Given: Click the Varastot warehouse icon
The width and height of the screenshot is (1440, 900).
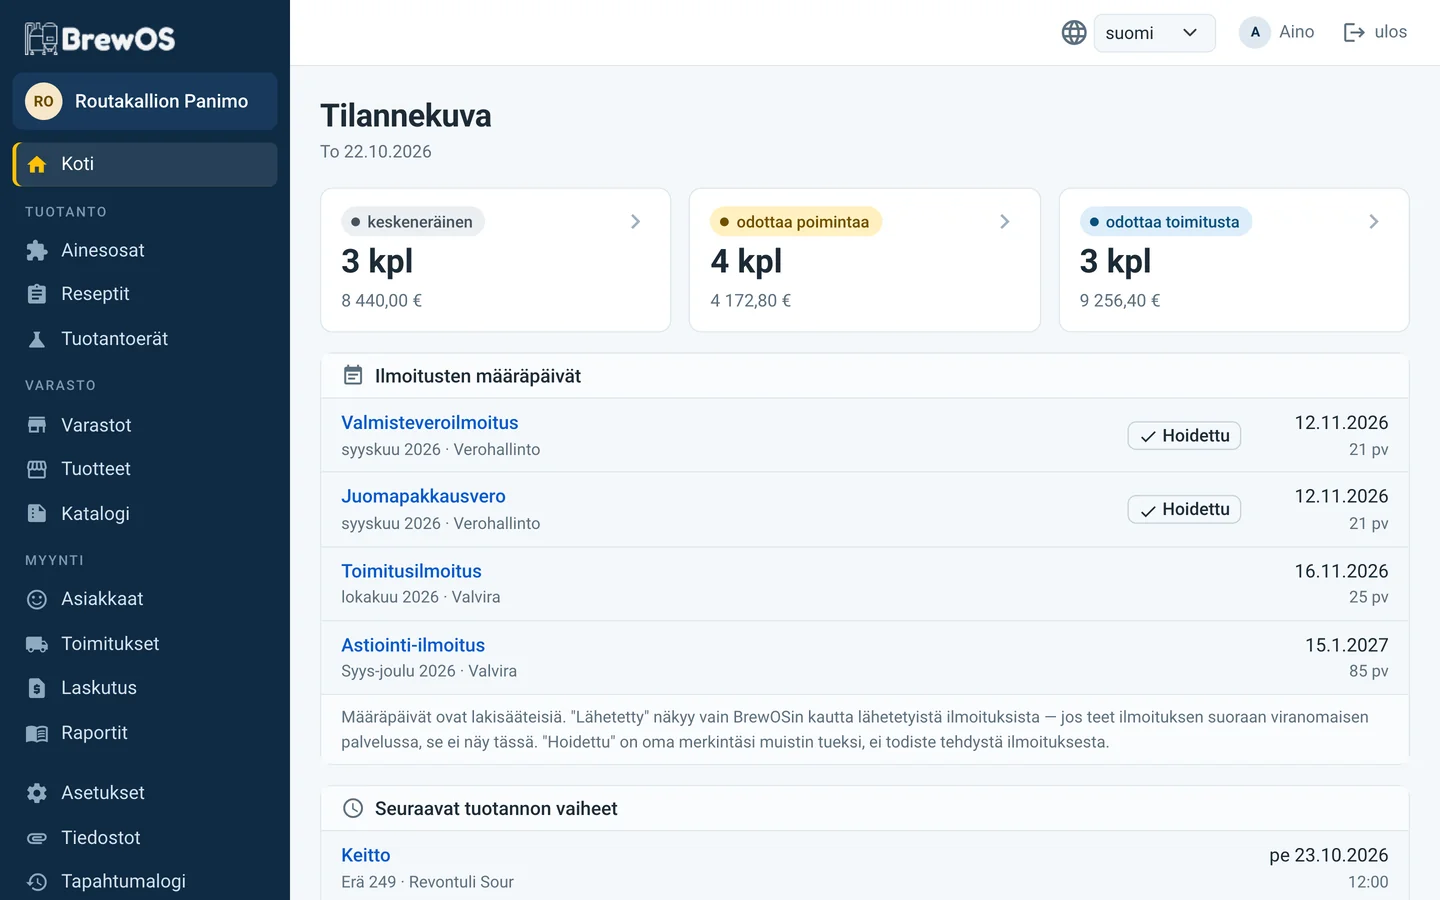Looking at the screenshot, I should (37, 425).
